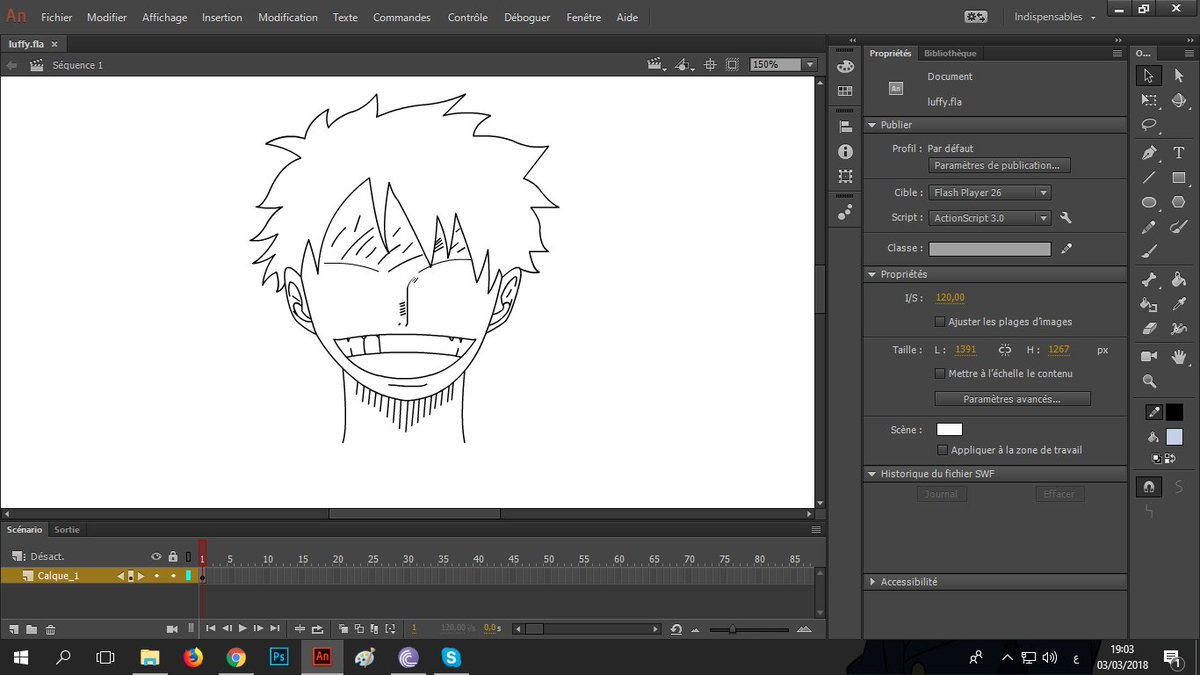1200x675 pixels.
Task: Enable Mettre à l'échelle le contenu
Action: pos(939,373)
